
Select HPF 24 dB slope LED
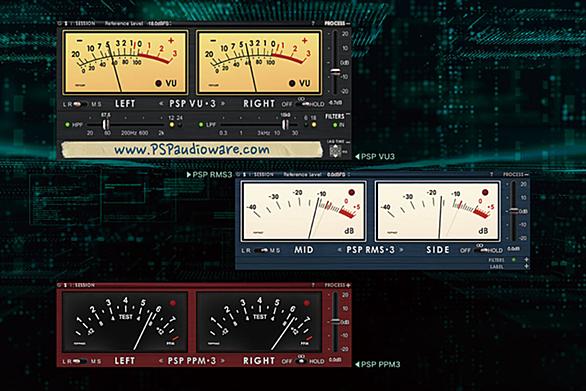point(180,125)
